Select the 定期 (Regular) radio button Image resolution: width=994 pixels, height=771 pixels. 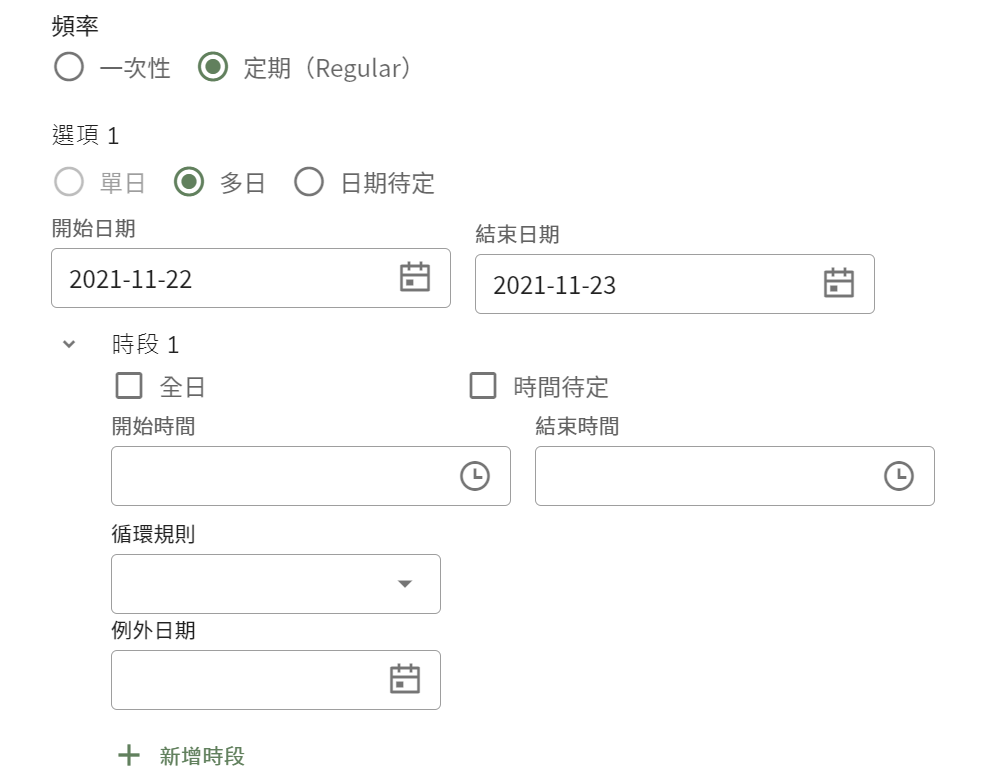tap(213, 67)
